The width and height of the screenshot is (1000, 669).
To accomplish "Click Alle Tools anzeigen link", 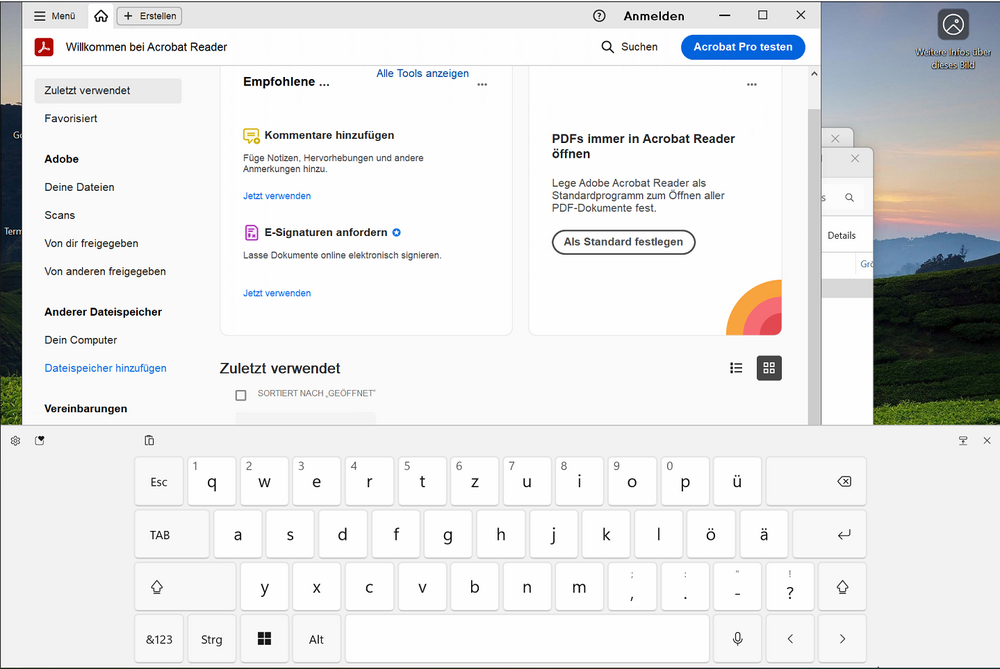I will pyautogui.click(x=422, y=73).
